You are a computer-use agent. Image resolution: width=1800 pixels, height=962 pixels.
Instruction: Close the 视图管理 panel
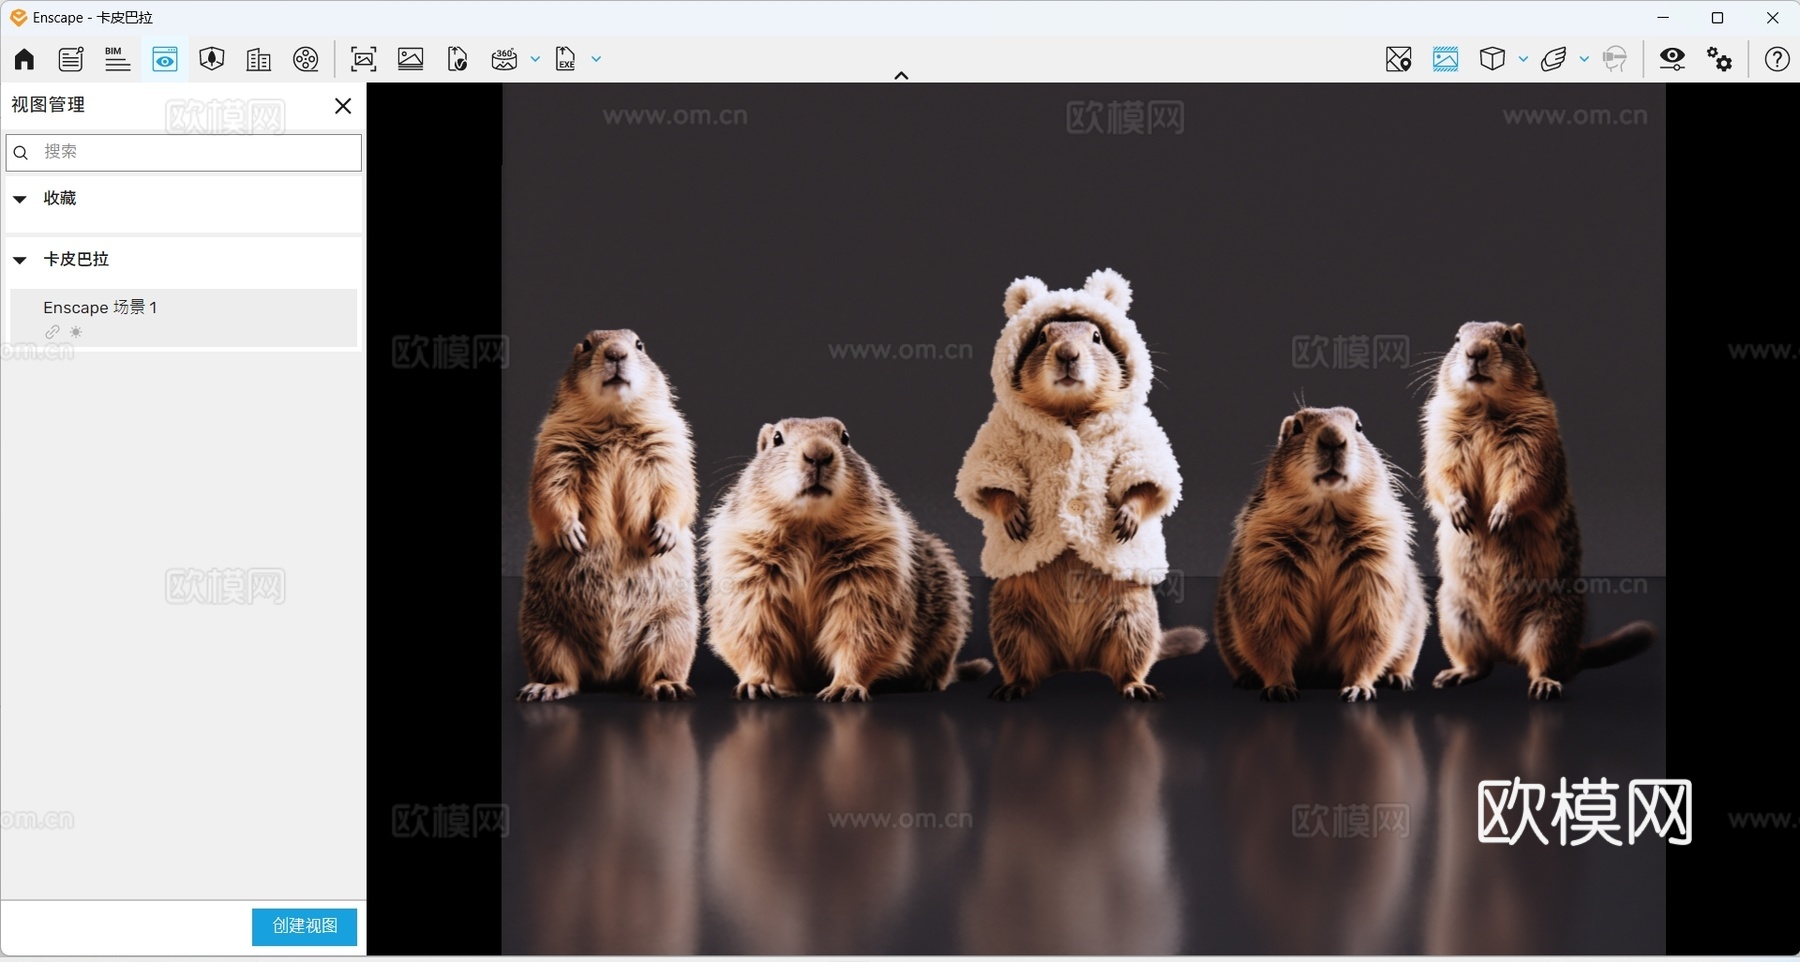click(x=343, y=106)
